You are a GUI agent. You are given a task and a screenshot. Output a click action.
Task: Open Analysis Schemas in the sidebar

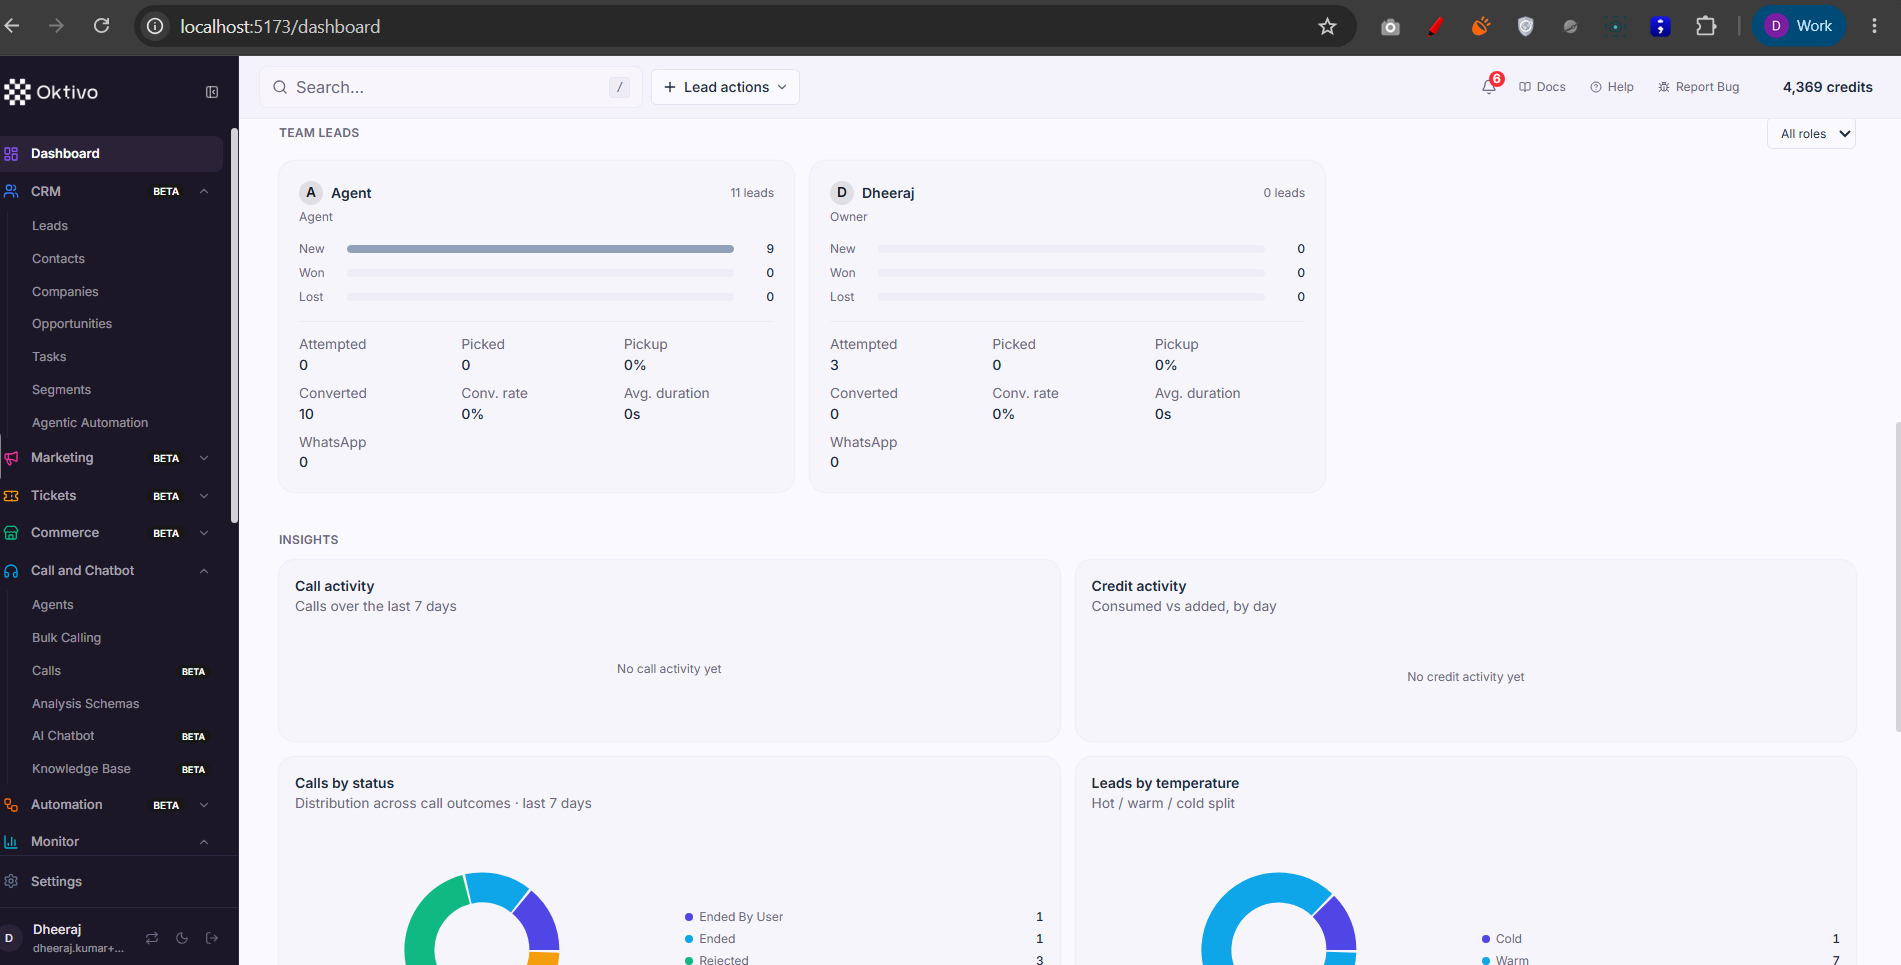[x=85, y=704]
